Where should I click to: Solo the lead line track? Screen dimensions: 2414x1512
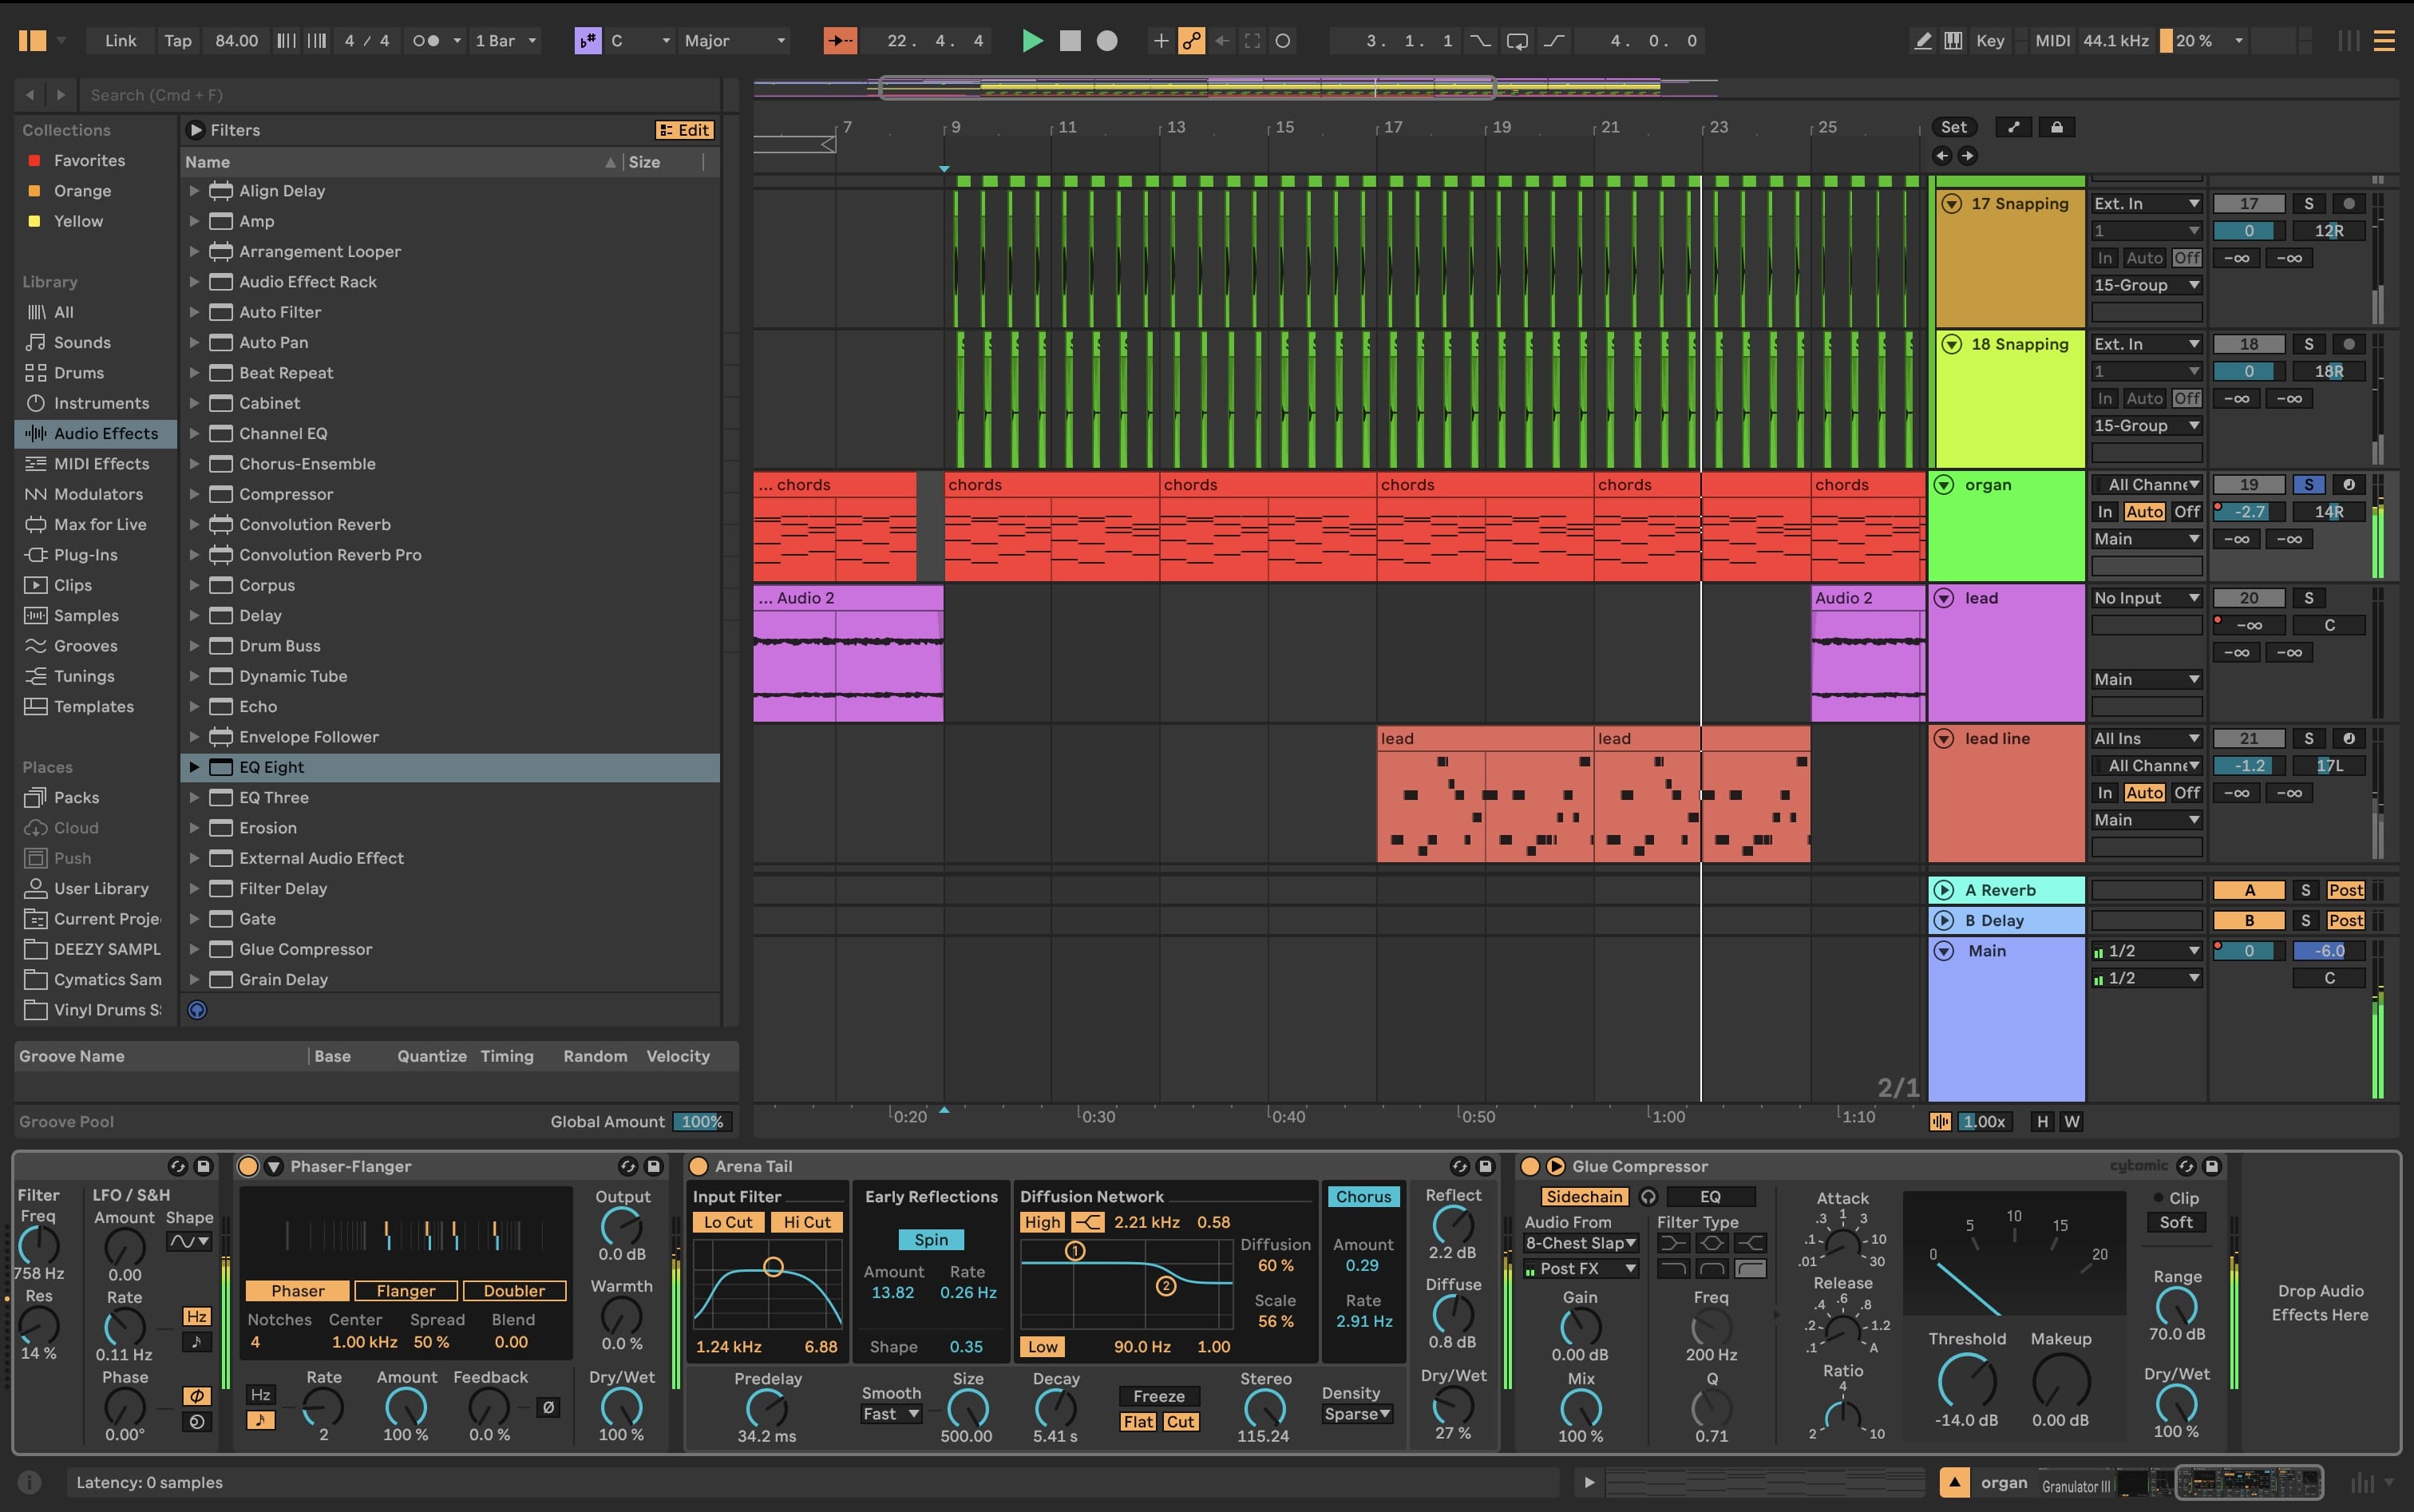(x=2309, y=739)
